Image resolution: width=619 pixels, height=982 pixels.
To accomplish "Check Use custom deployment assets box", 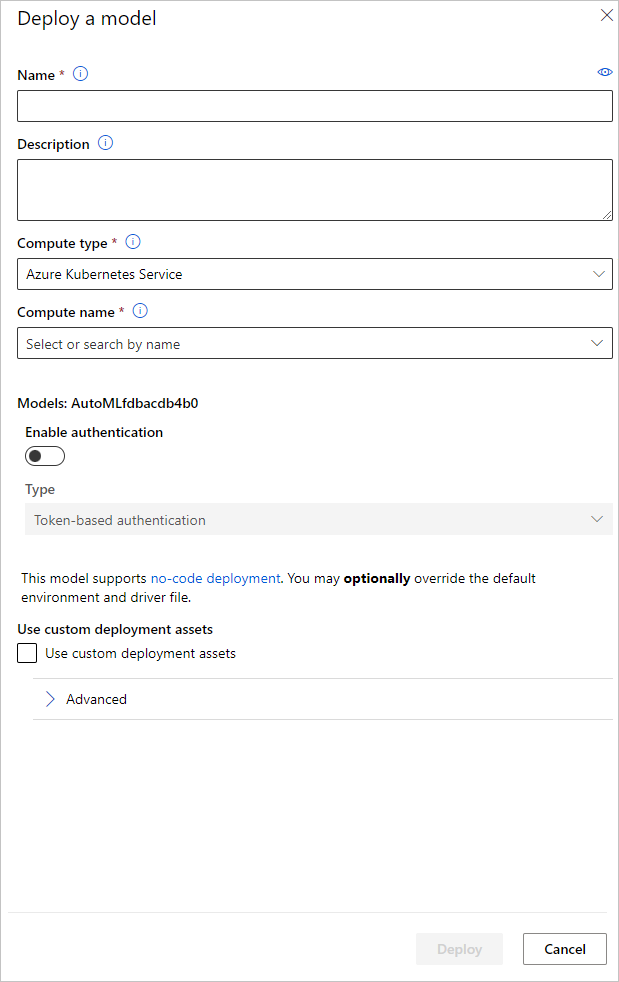I will [28, 654].
